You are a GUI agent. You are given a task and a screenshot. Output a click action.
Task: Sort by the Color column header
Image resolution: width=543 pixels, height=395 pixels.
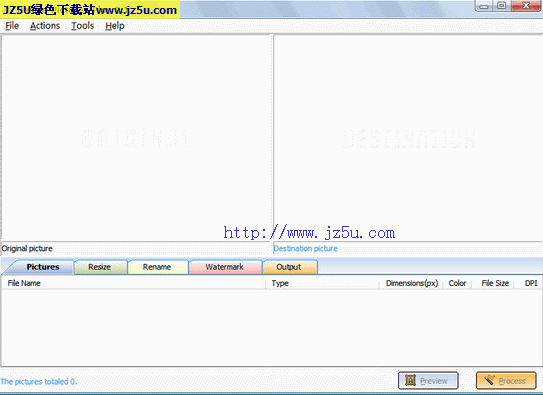click(457, 283)
